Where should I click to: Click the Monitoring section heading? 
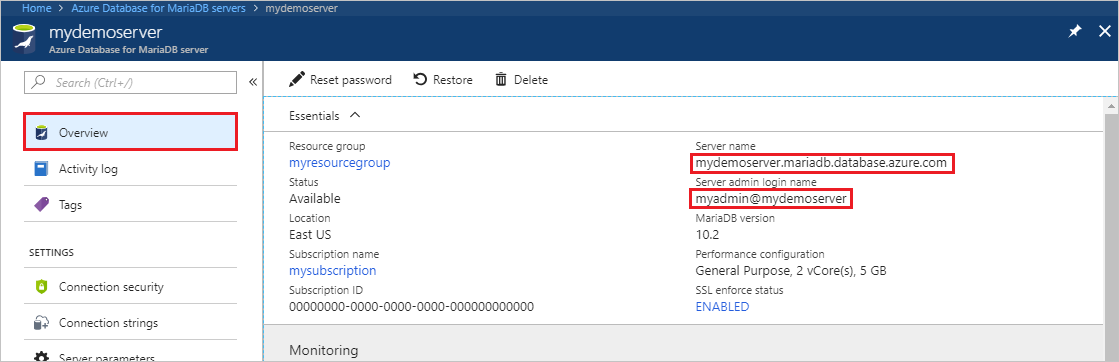pos(323,351)
